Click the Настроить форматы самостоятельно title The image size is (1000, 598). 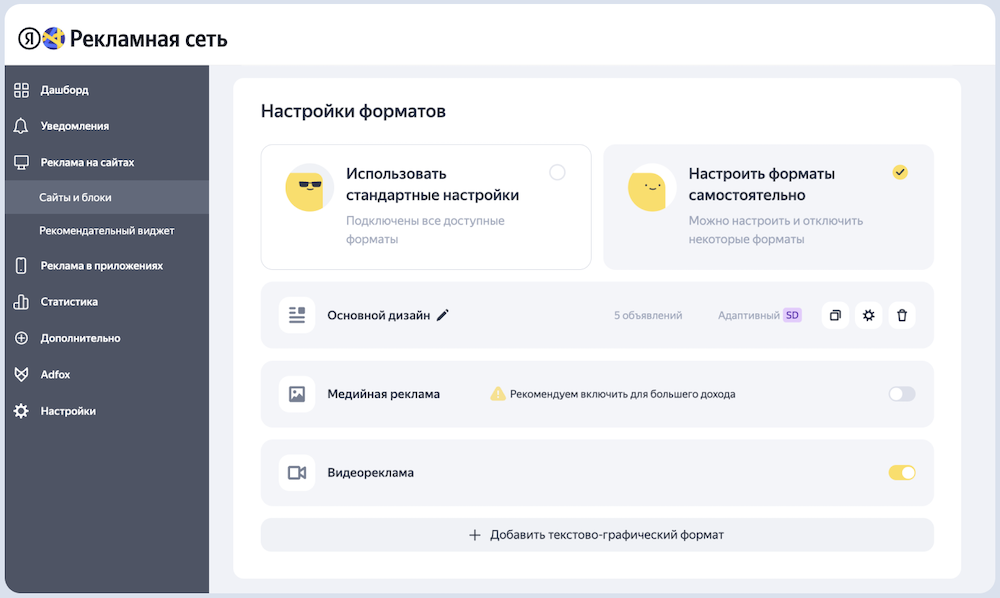tap(761, 184)
